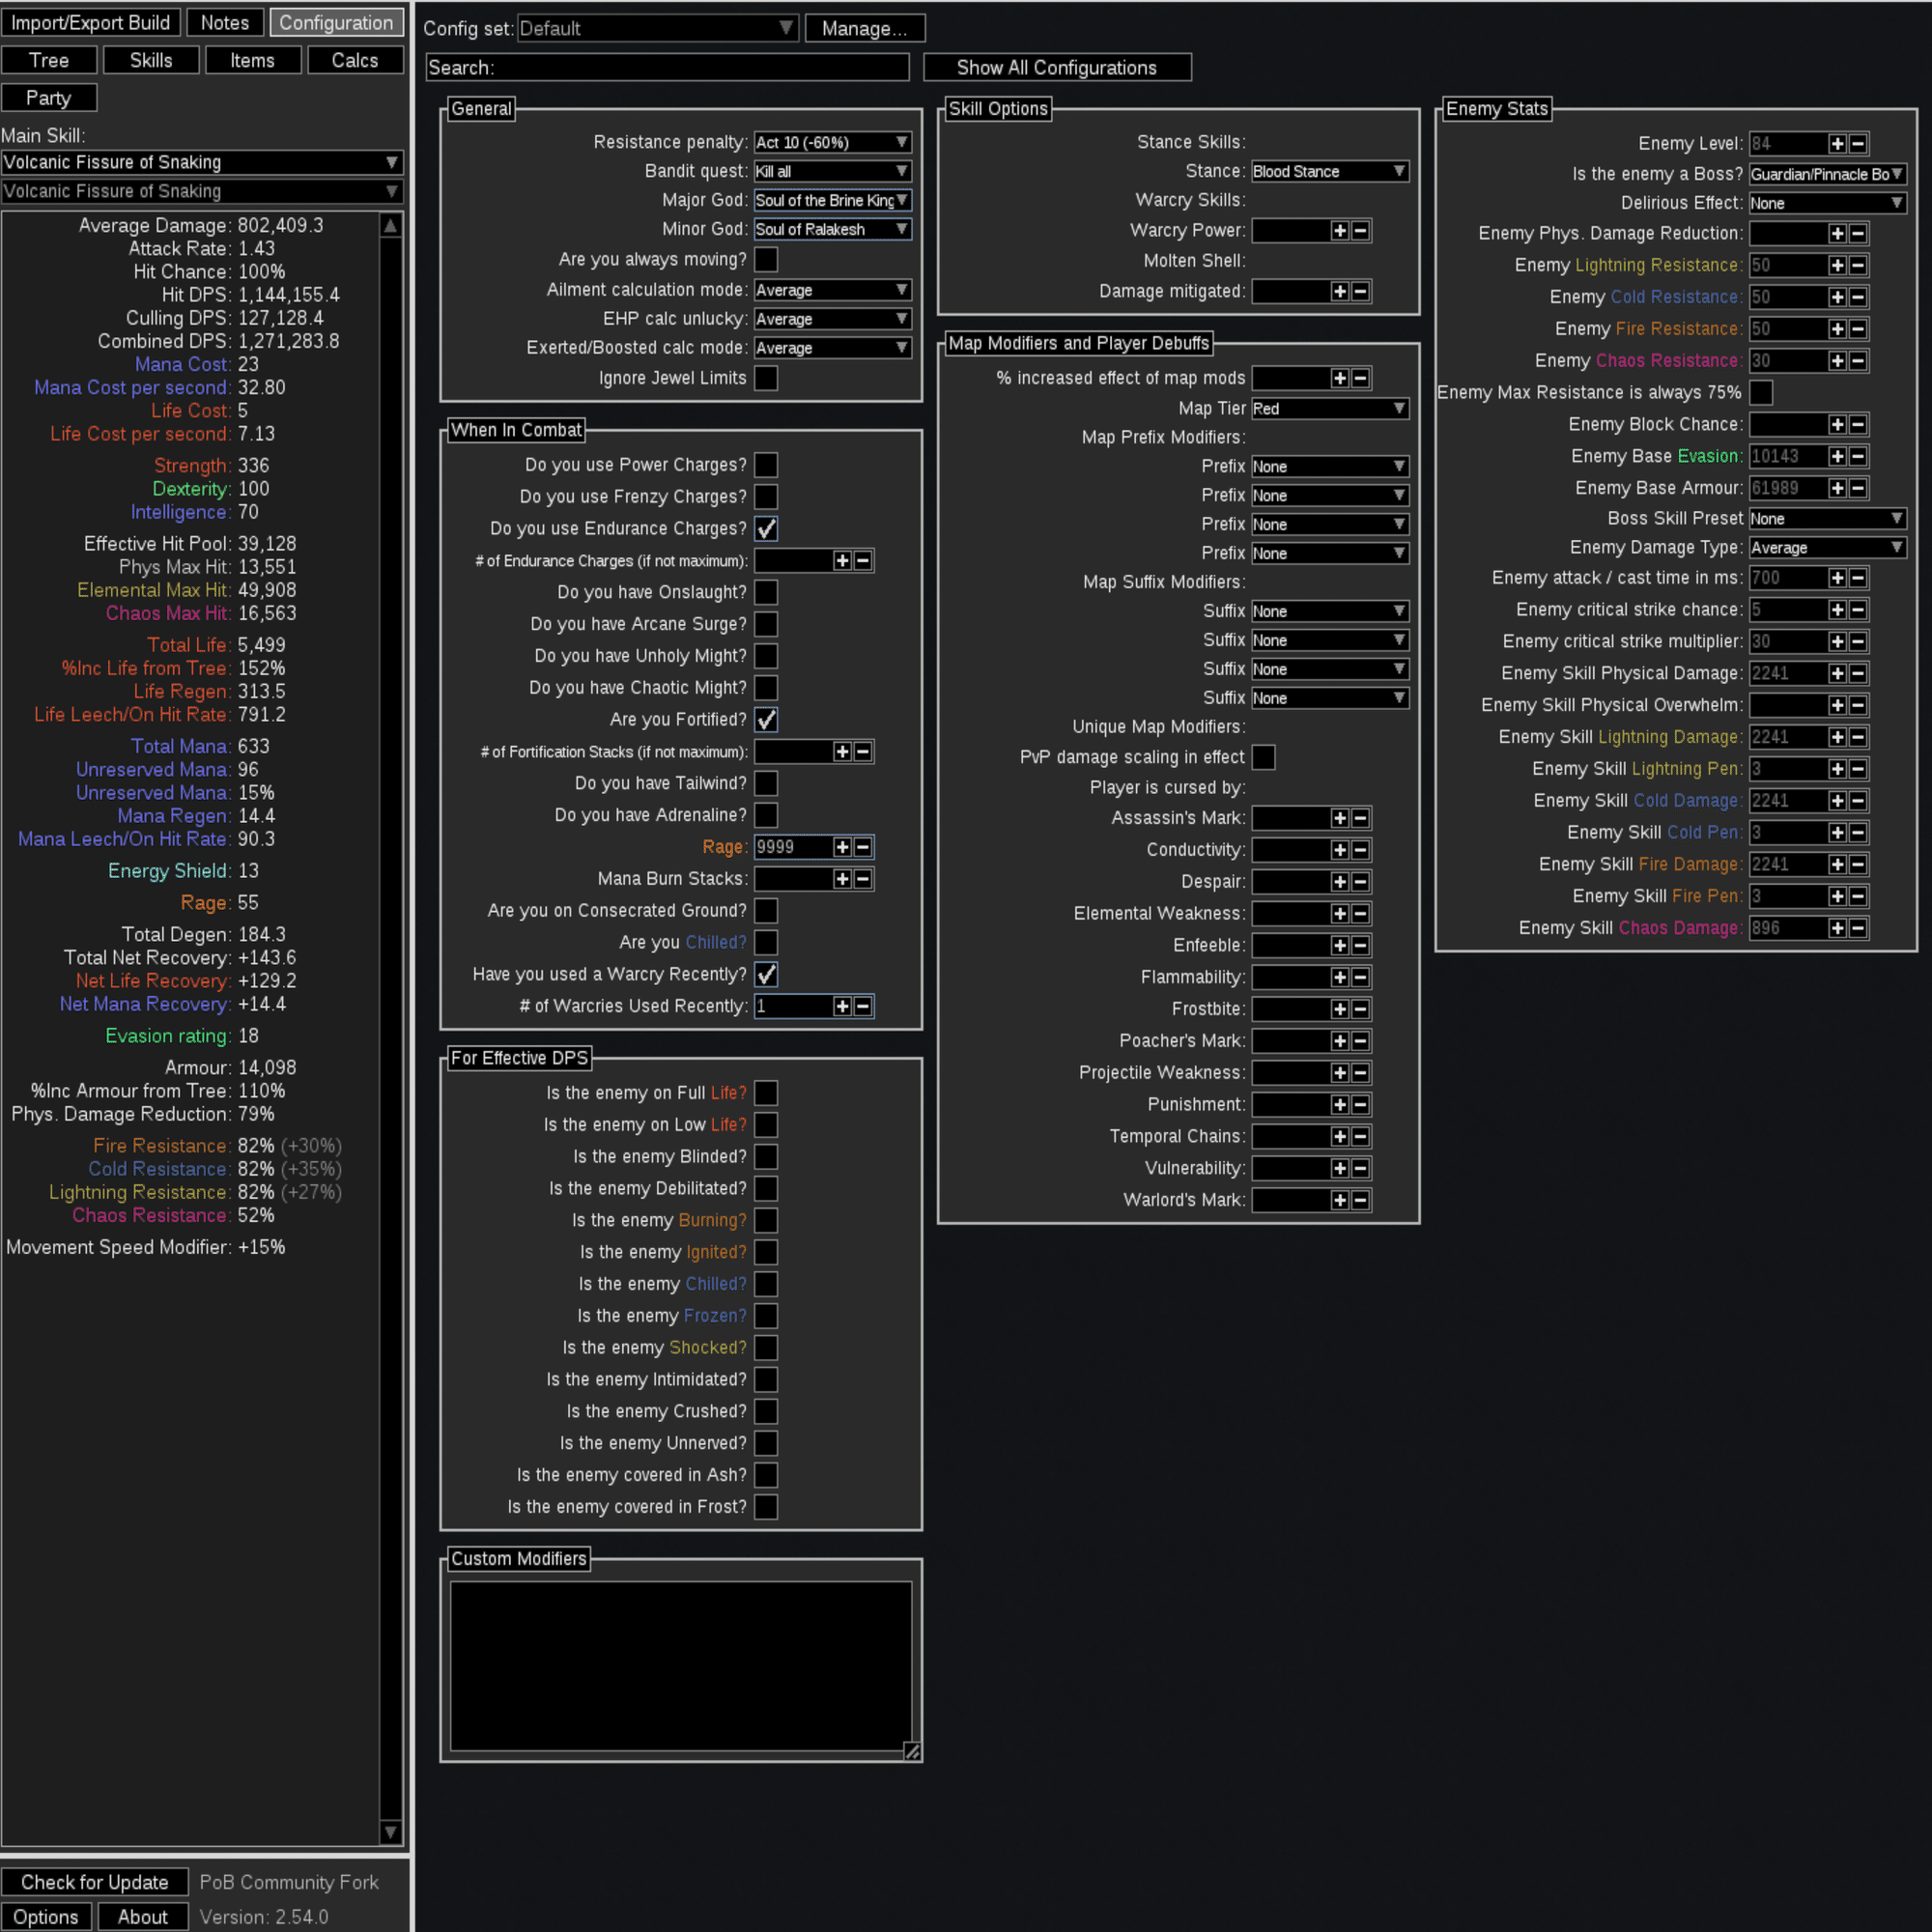Open the Calcs tab

[355, 61]
